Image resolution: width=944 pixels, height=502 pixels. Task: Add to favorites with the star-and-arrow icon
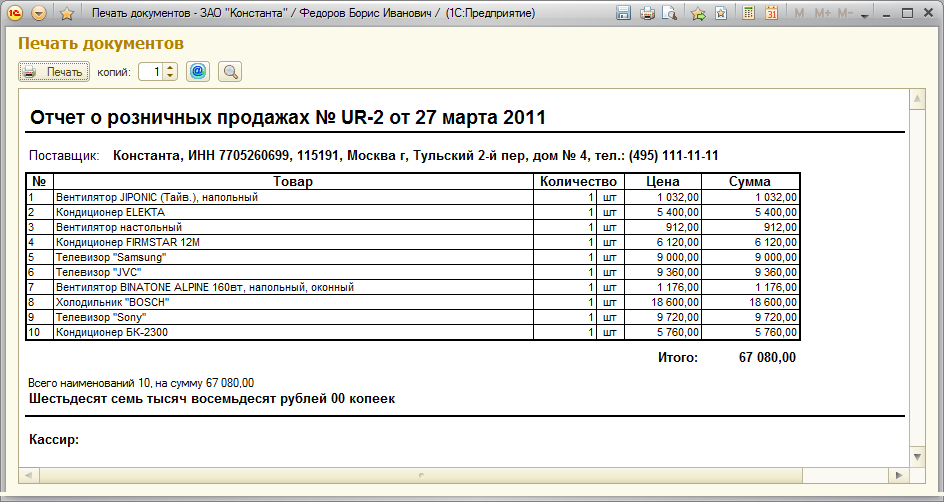click(x=698, y=13)
